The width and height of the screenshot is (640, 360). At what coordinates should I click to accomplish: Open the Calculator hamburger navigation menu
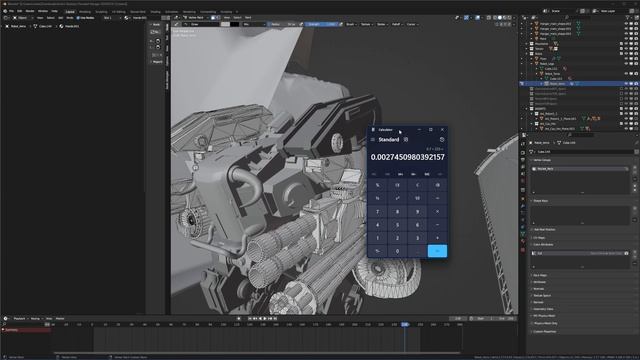[373, 140]
